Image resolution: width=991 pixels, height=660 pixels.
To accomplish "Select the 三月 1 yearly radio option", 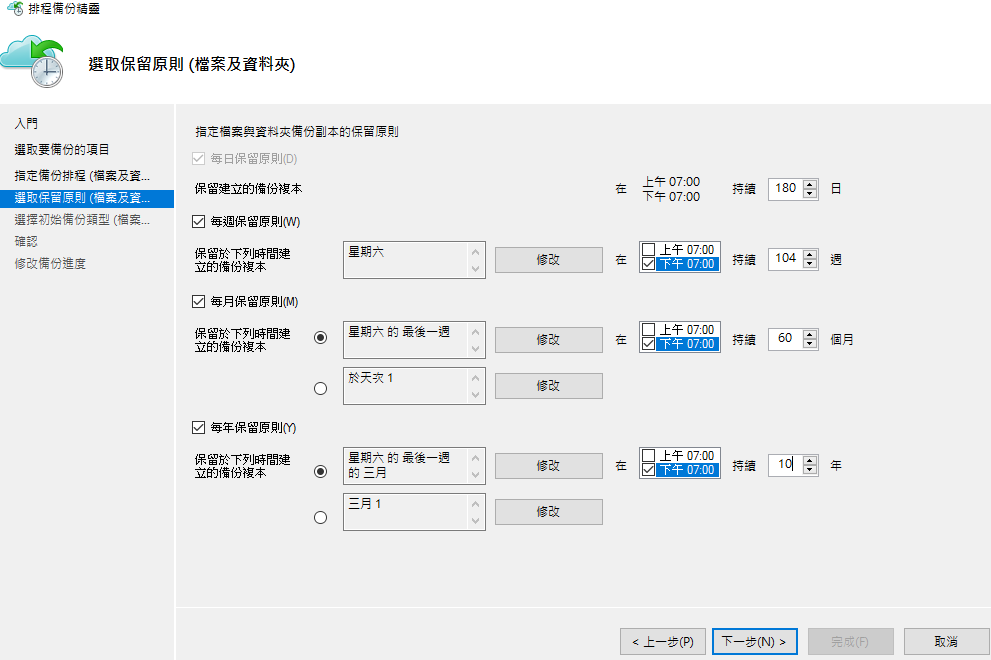I will point(320,517).
